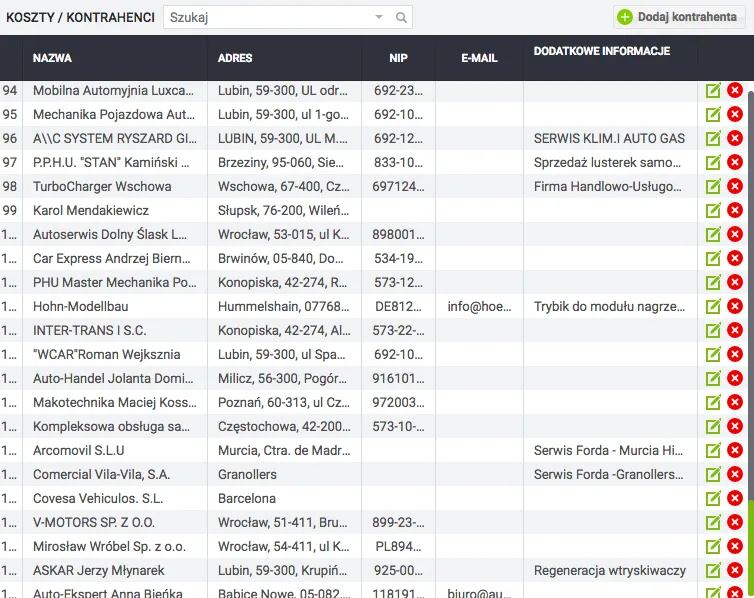The height and width of the screenshot is (598, 754).
Task: Edit Auto-Handel Jolanta Domi row
Action: 713,379
